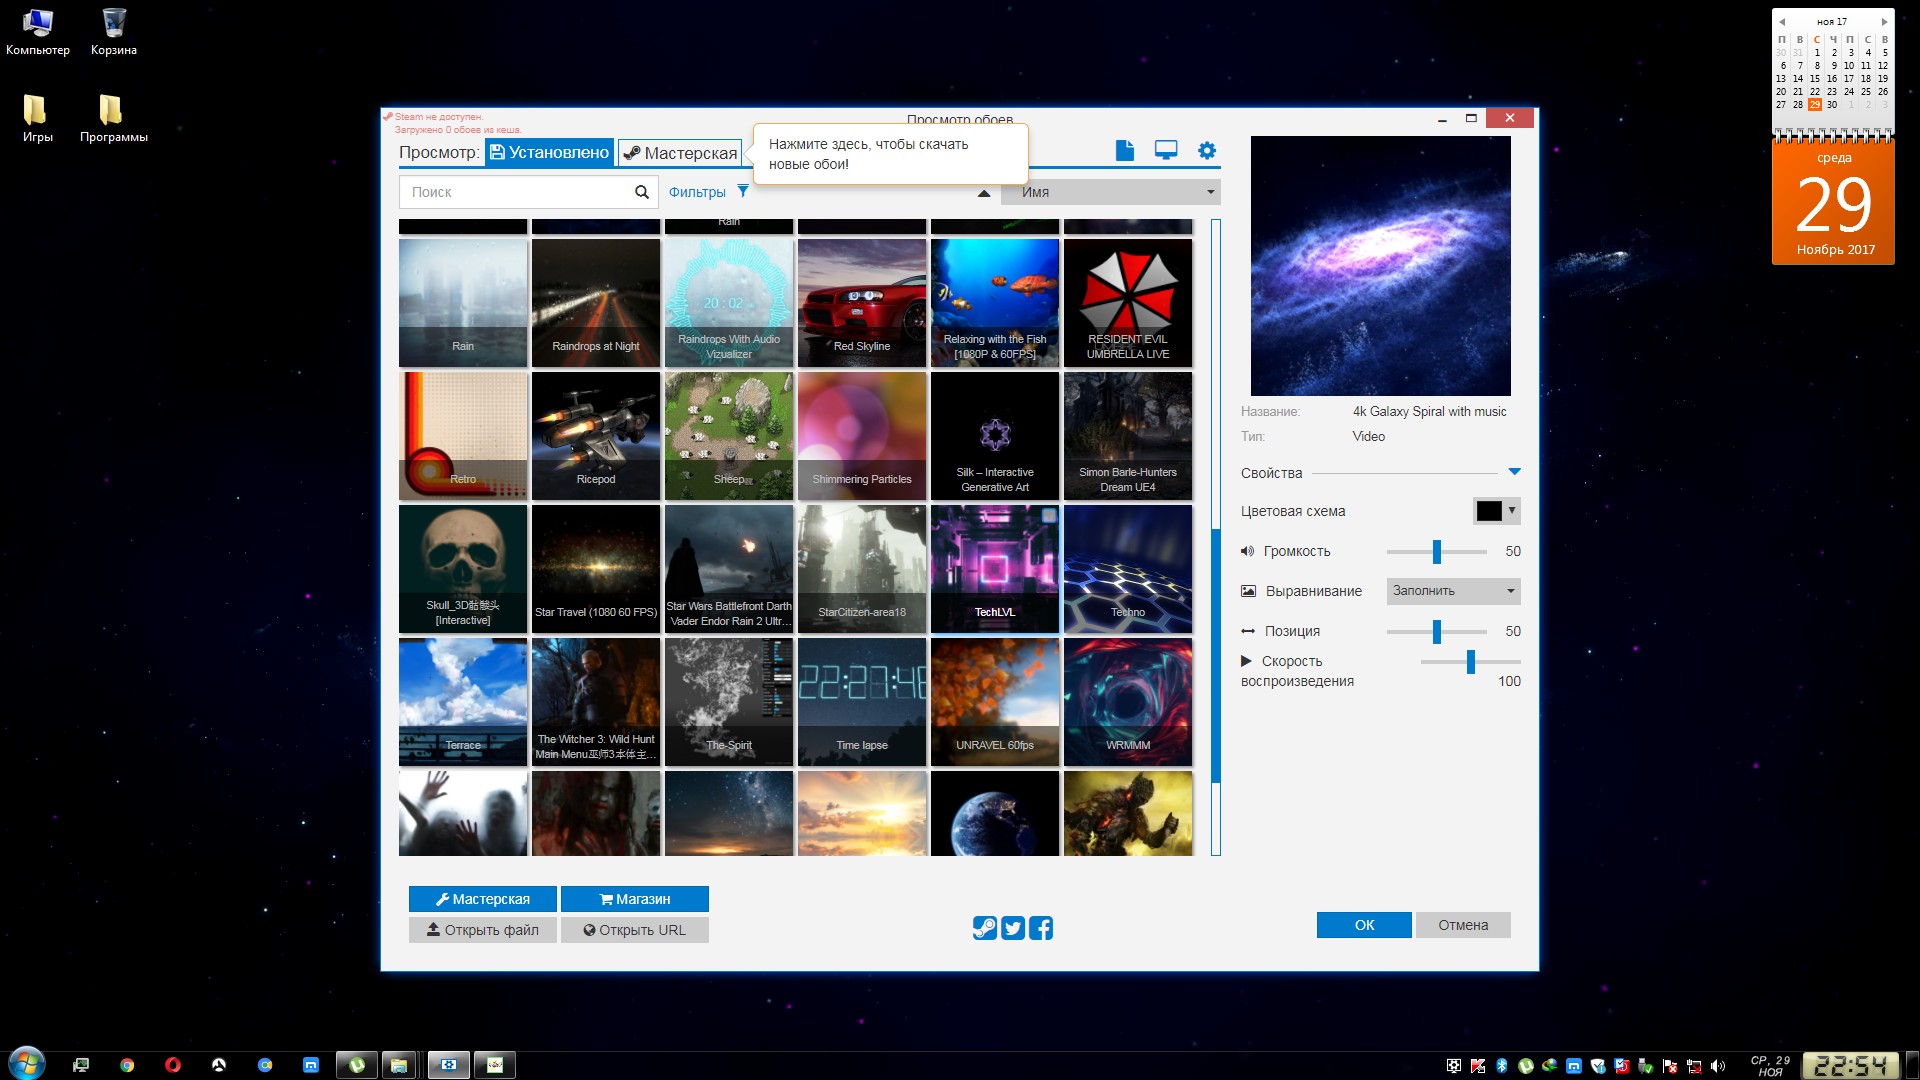This screenshot has width=1920, height=1080.
Task: Switch to Мастерская (Workshop) tab
Action: click(682, 150)
